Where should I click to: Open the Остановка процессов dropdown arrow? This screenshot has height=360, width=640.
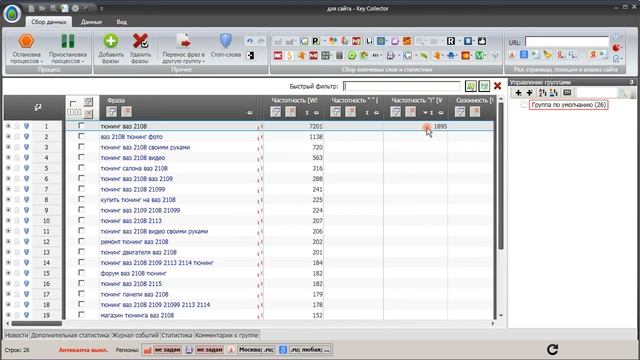[x=42, y=62]
